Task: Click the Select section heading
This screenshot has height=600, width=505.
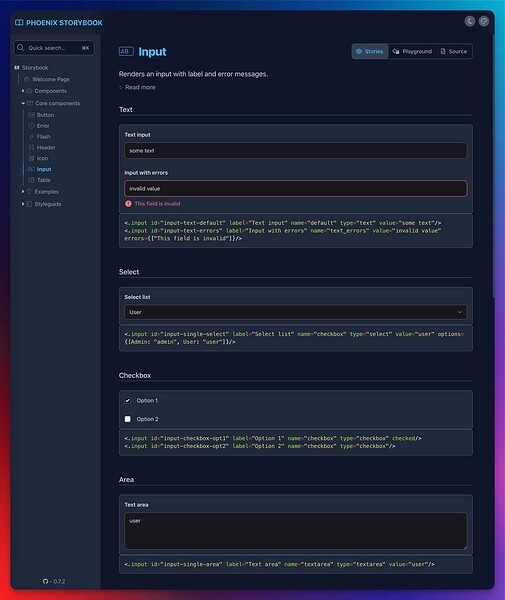Action: click(x=129, y=272)
